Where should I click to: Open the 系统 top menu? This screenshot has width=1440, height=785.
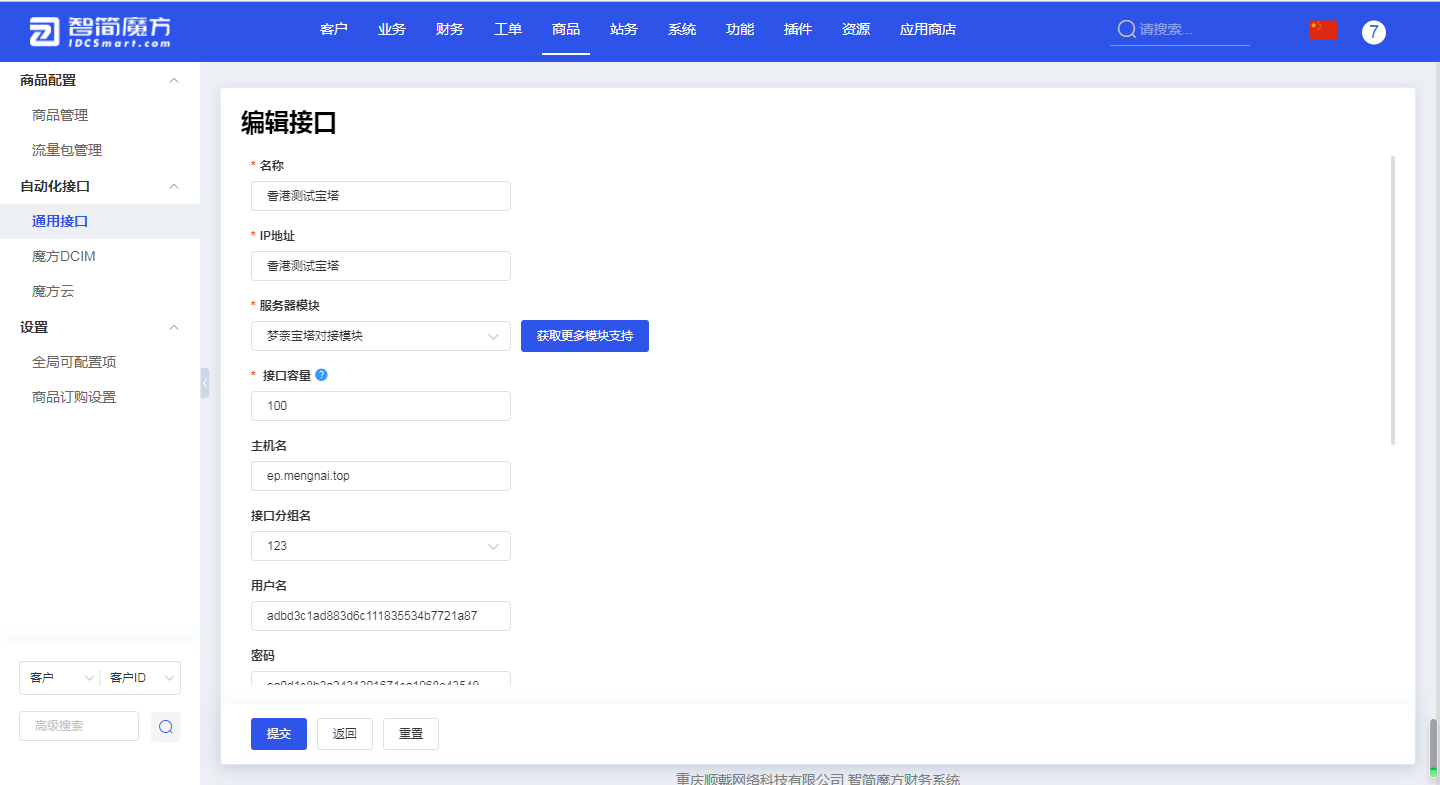682,29
